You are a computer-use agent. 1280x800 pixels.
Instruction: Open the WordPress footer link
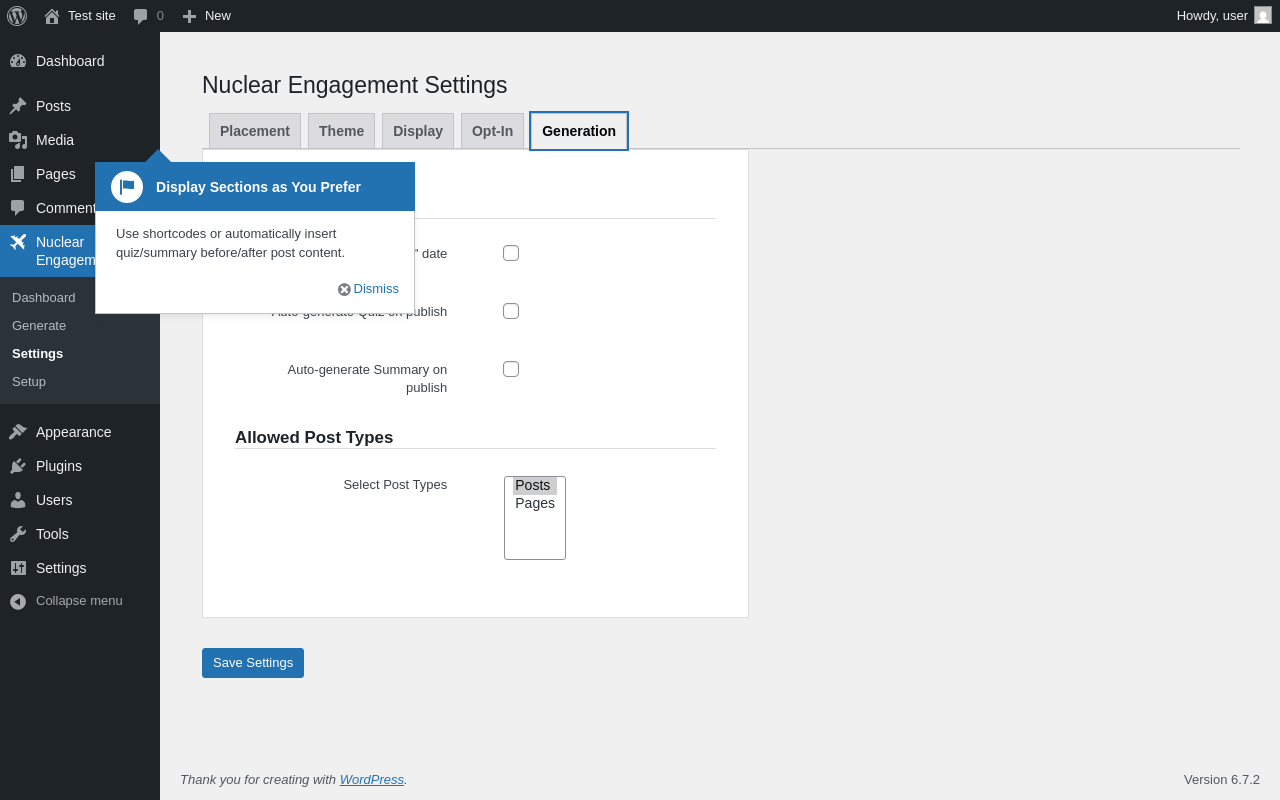(372, 779)
